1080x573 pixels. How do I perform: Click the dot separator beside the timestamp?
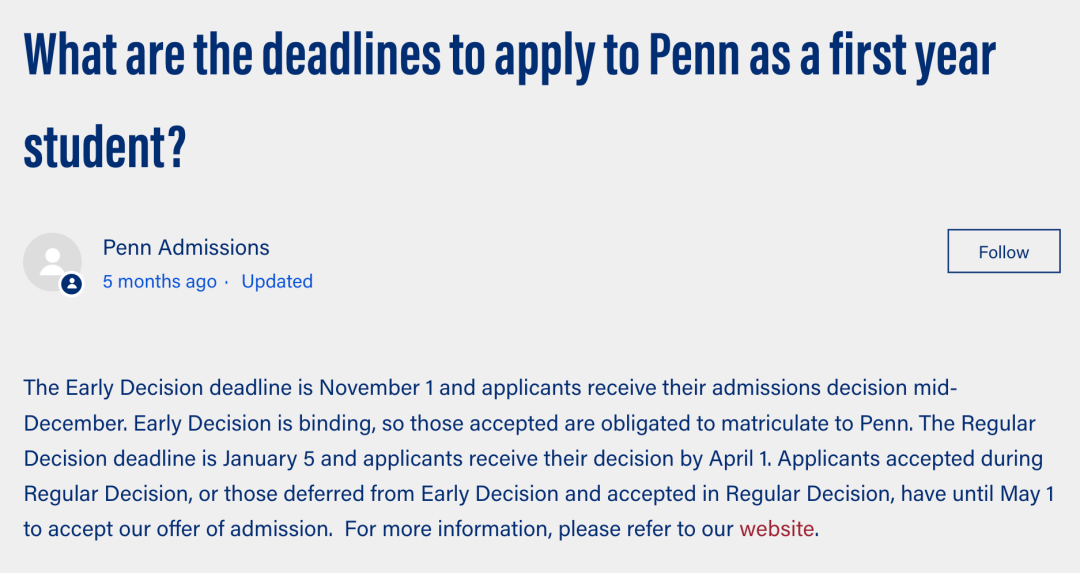[x=227, y=282]
